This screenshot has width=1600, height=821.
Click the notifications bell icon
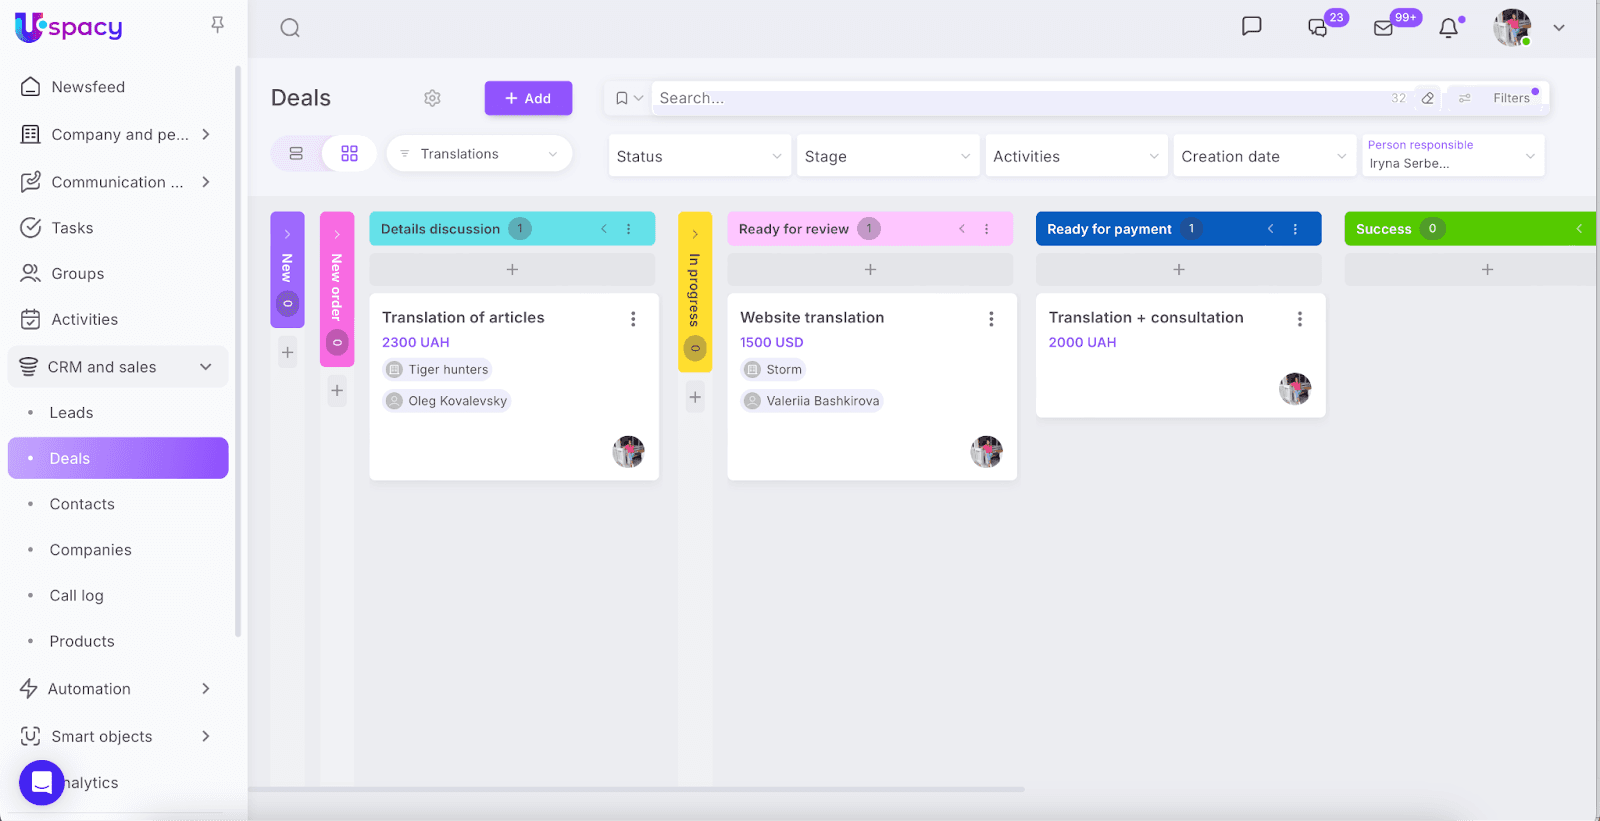tap(1448, 28)
